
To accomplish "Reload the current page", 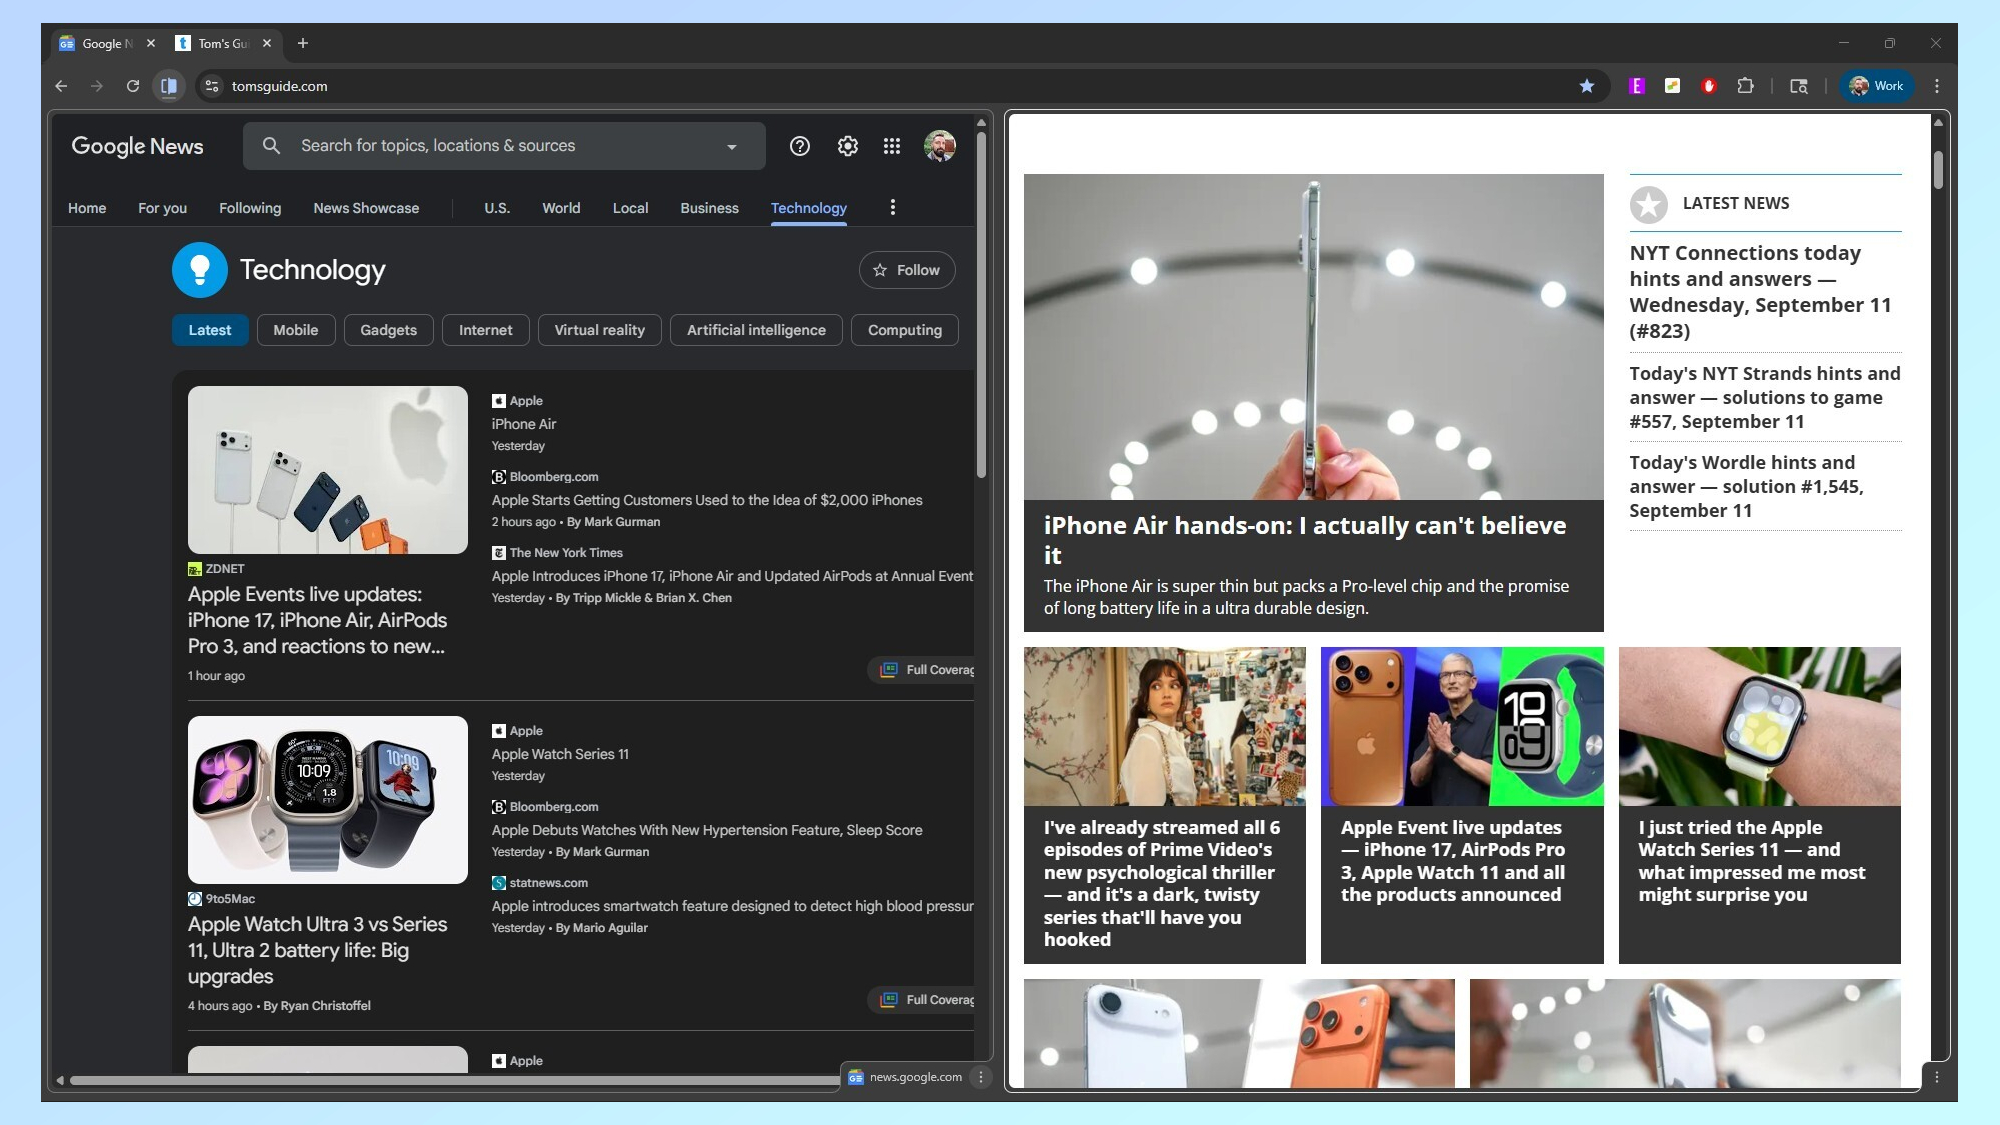I will (132, 86).
